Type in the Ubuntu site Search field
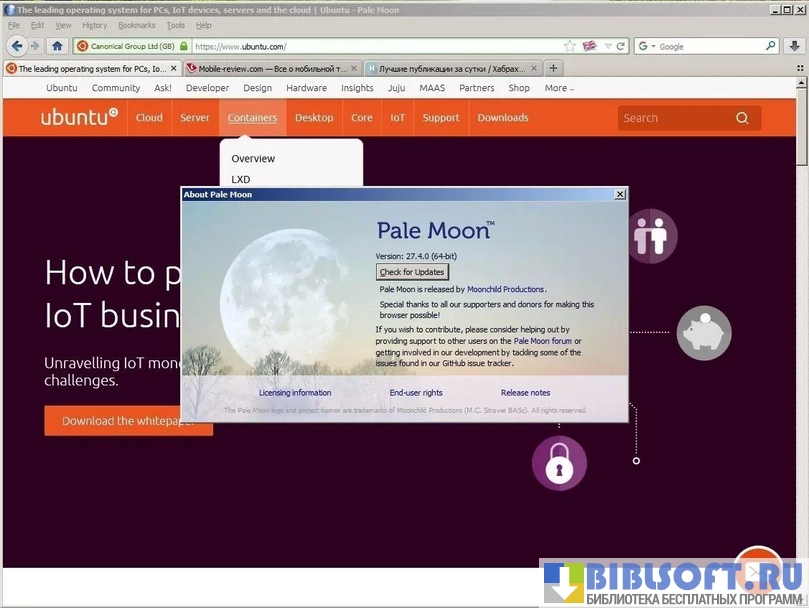 [x=672, y=118]
